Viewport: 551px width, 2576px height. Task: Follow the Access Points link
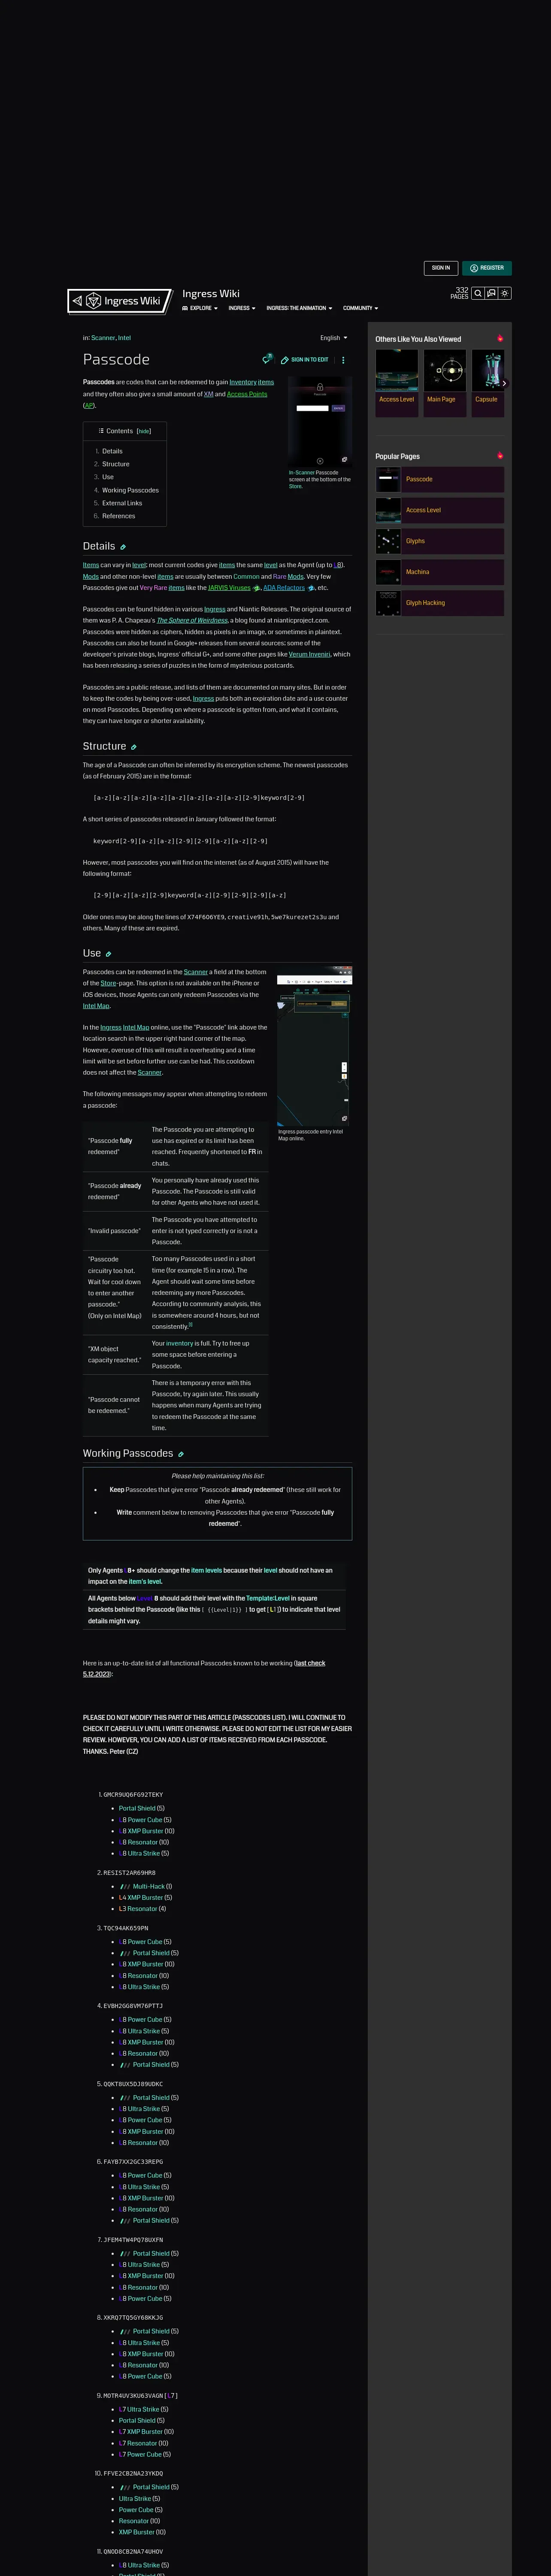tap(247, 394)
